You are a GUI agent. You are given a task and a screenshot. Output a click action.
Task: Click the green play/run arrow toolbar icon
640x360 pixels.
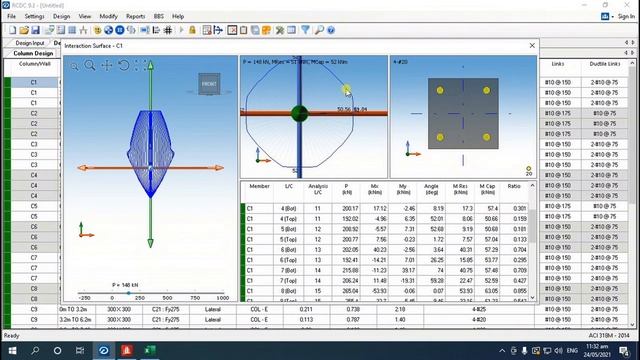[182, 30]
